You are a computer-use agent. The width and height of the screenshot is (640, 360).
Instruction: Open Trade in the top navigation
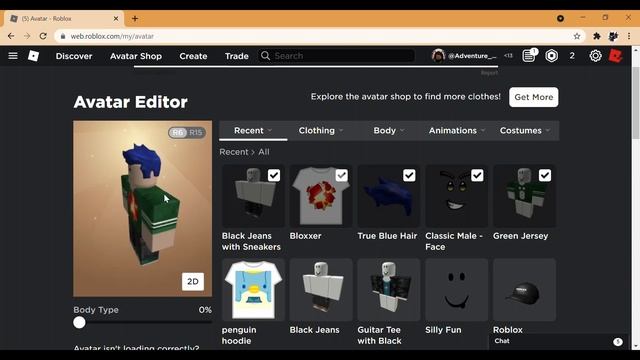pos(237,56)
